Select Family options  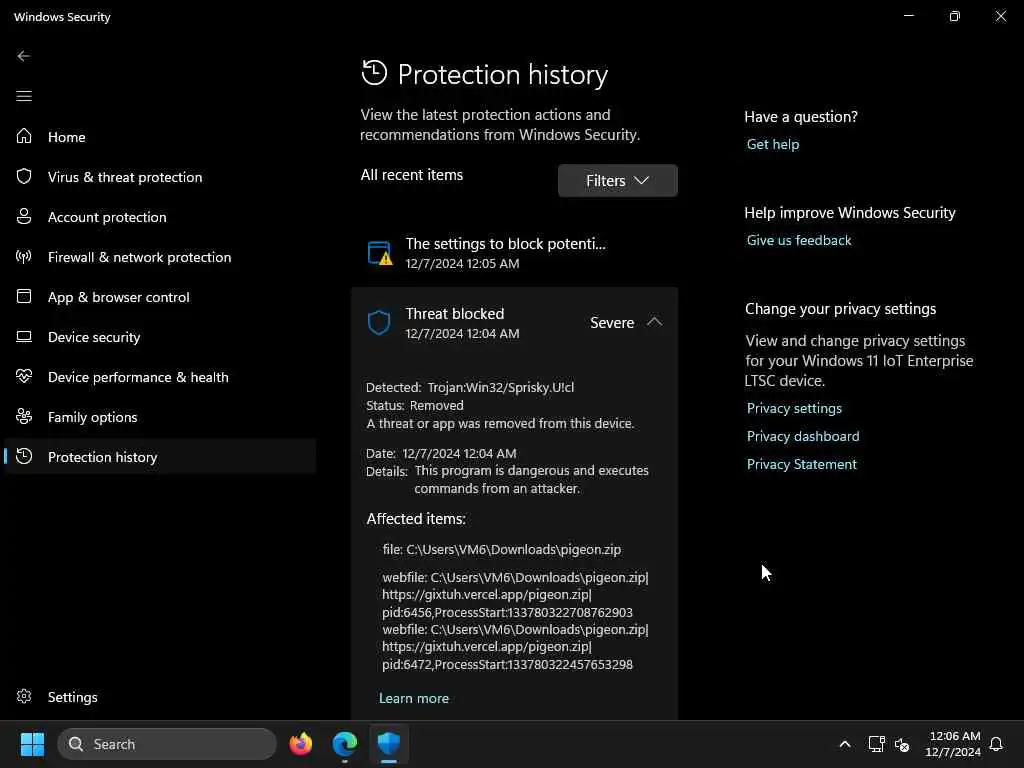coord(92,417)
